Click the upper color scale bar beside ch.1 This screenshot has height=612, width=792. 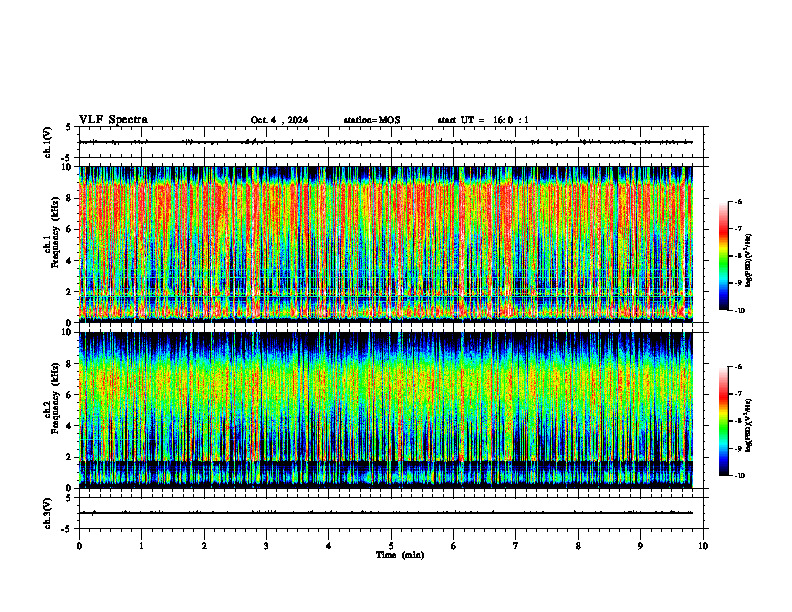click(723, 256)
